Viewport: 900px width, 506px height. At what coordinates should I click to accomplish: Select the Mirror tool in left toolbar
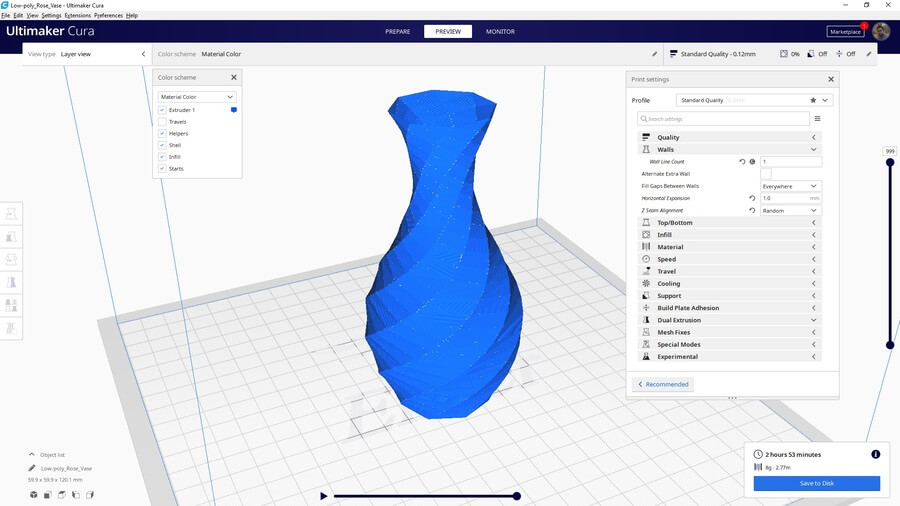click(x=11, y=282)
